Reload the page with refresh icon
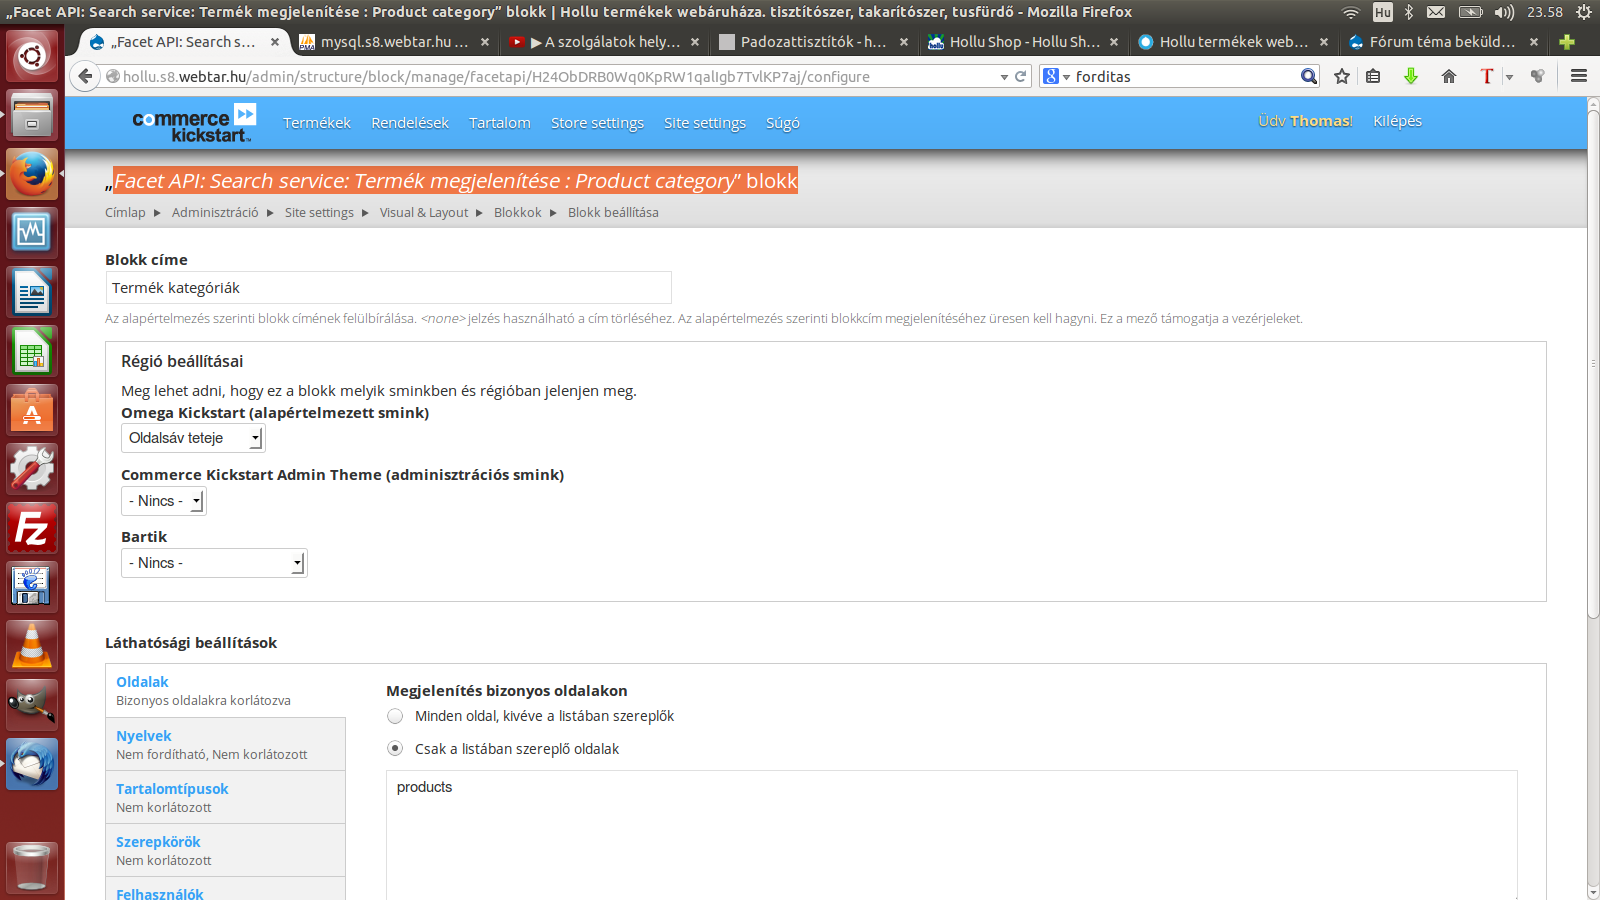The height and width of the screenshot is (900, 1600). pos(1021,76)
